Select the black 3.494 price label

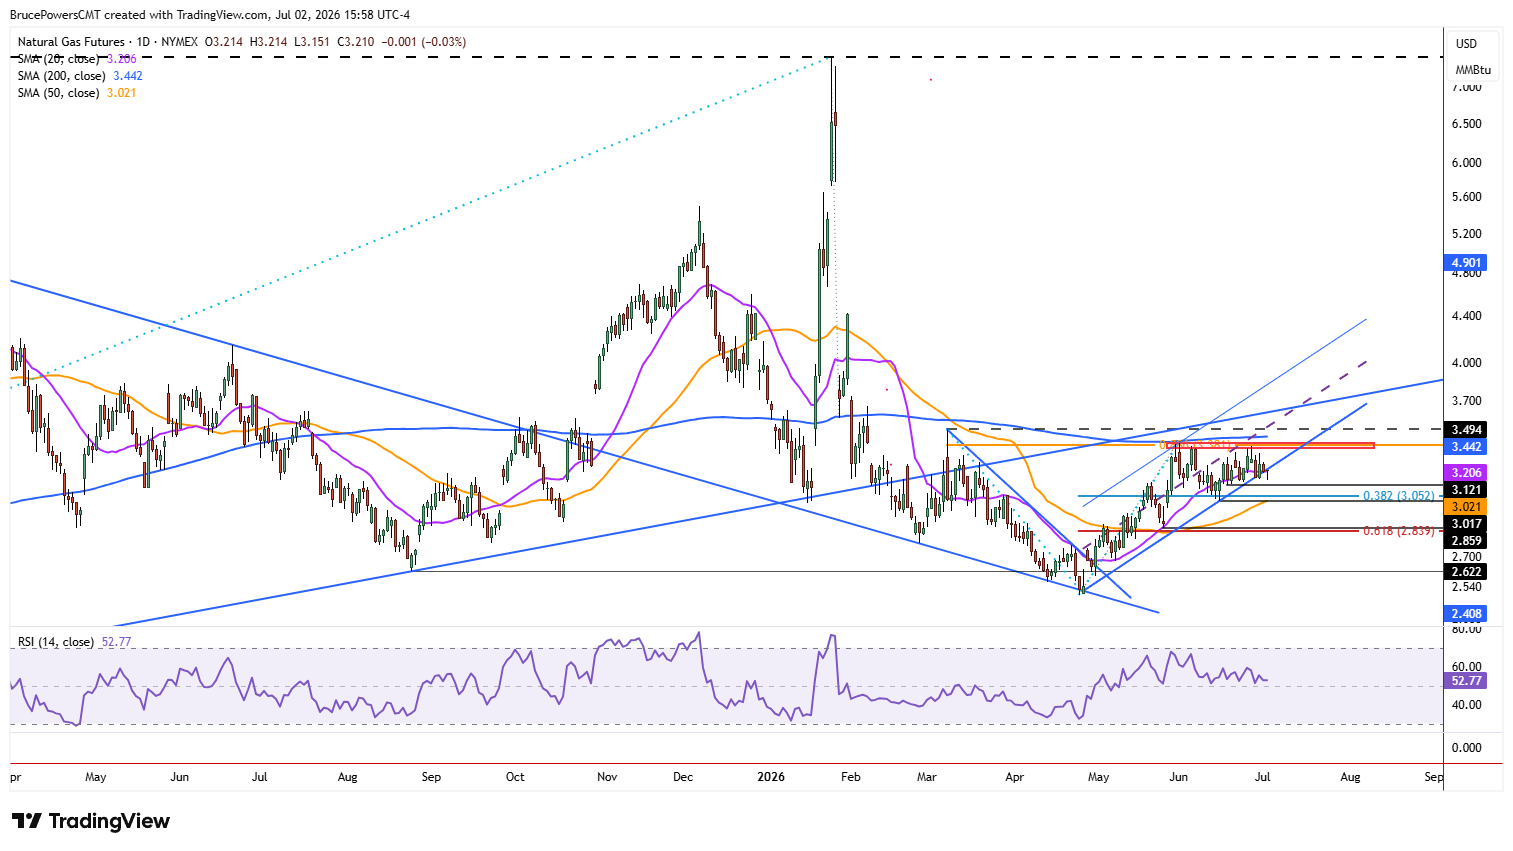click(1466, 430)
